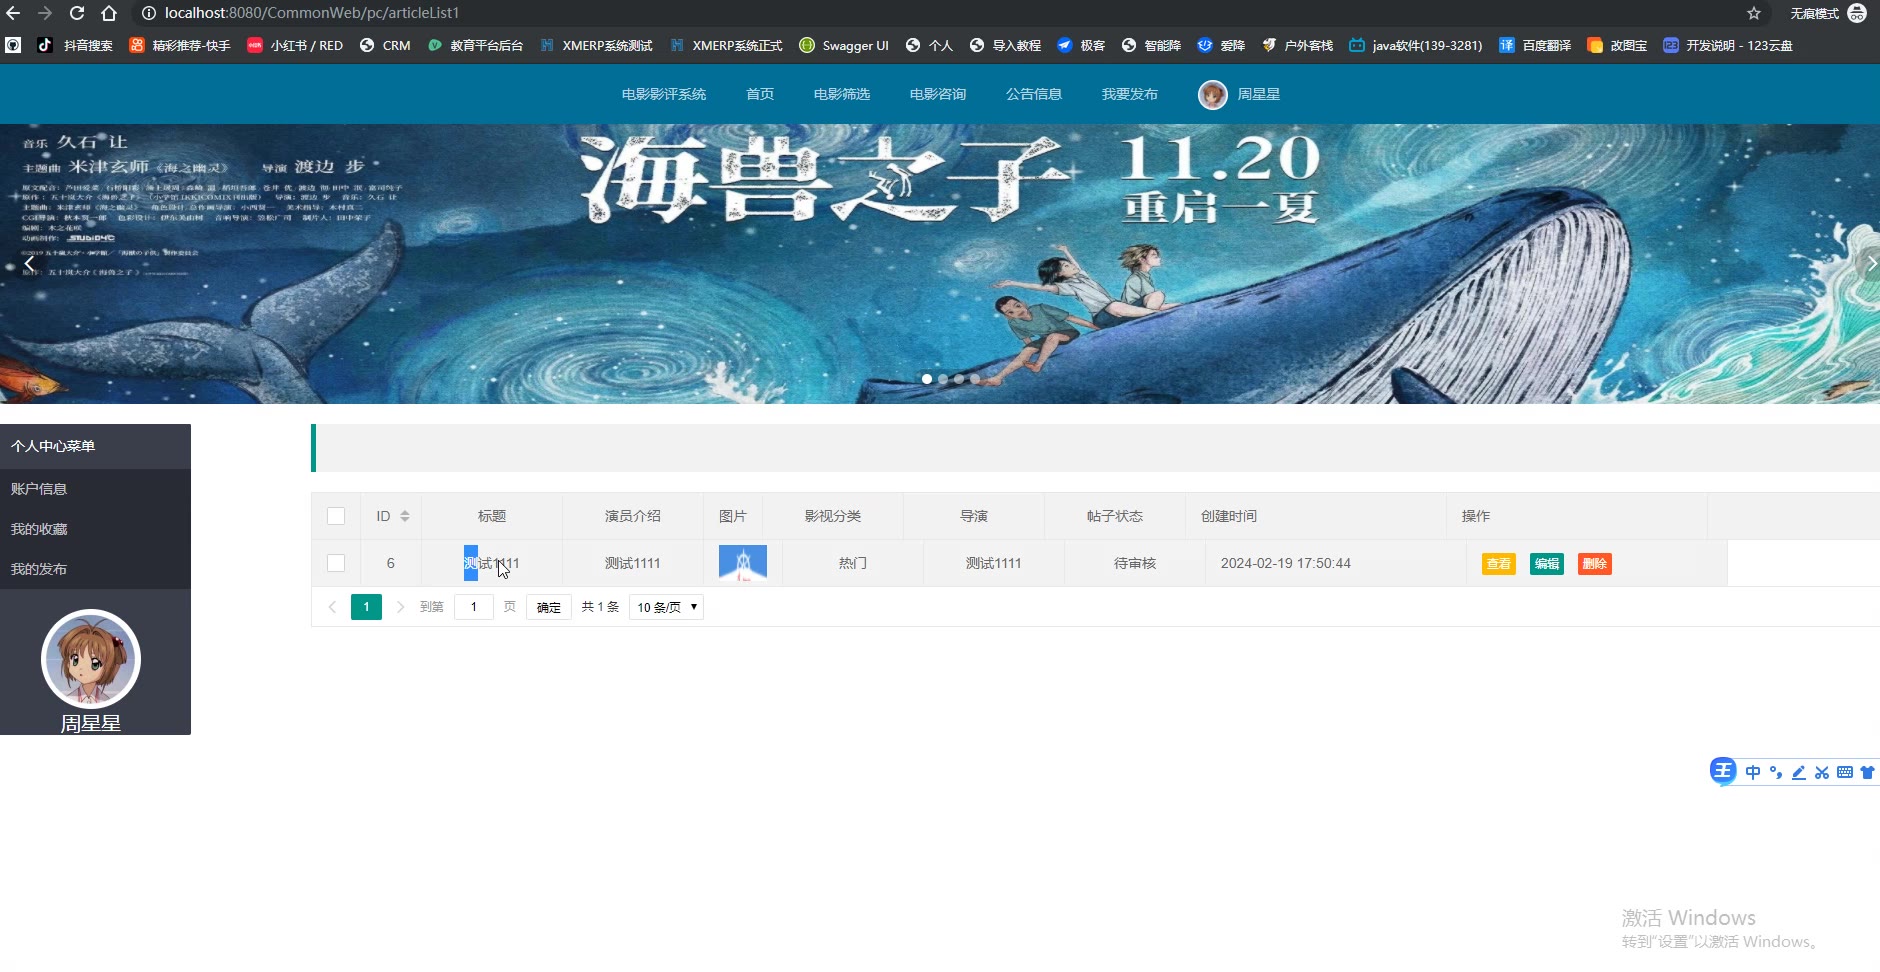Select page 1 in pagination
The width and height of the screenshot is (1880, 972).
(366, 607)
